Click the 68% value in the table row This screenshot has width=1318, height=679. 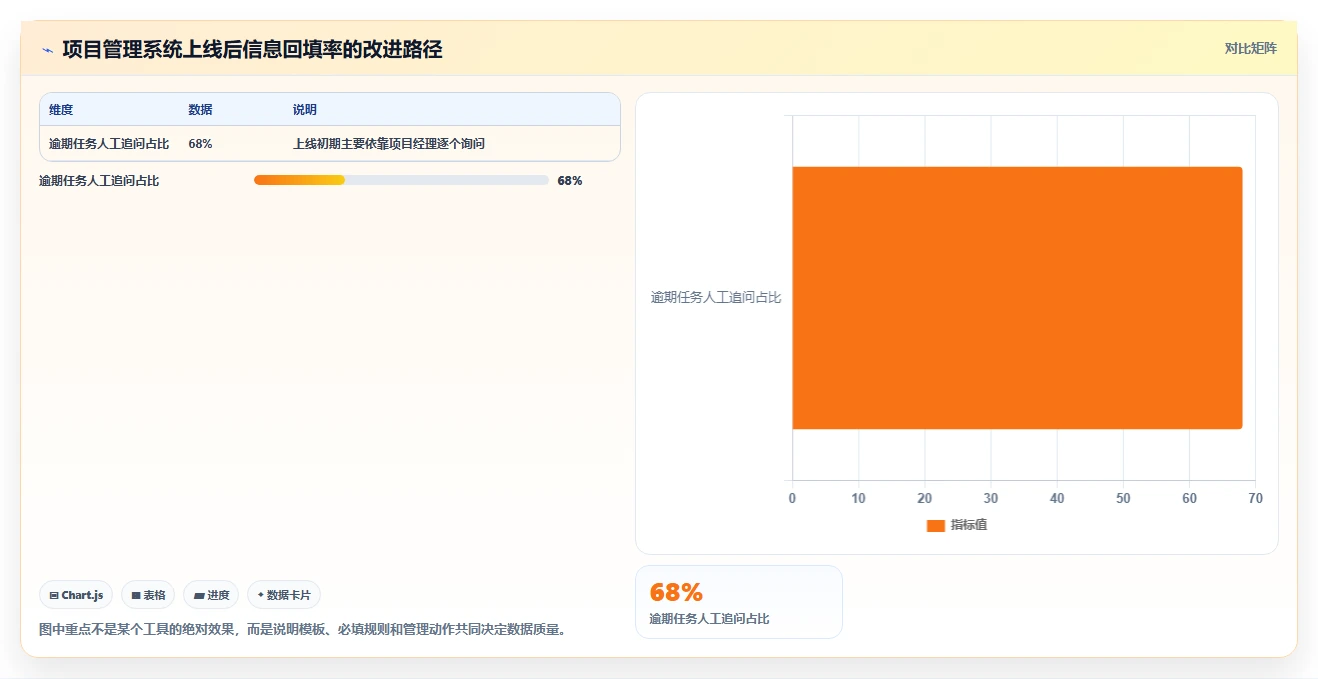200,144
